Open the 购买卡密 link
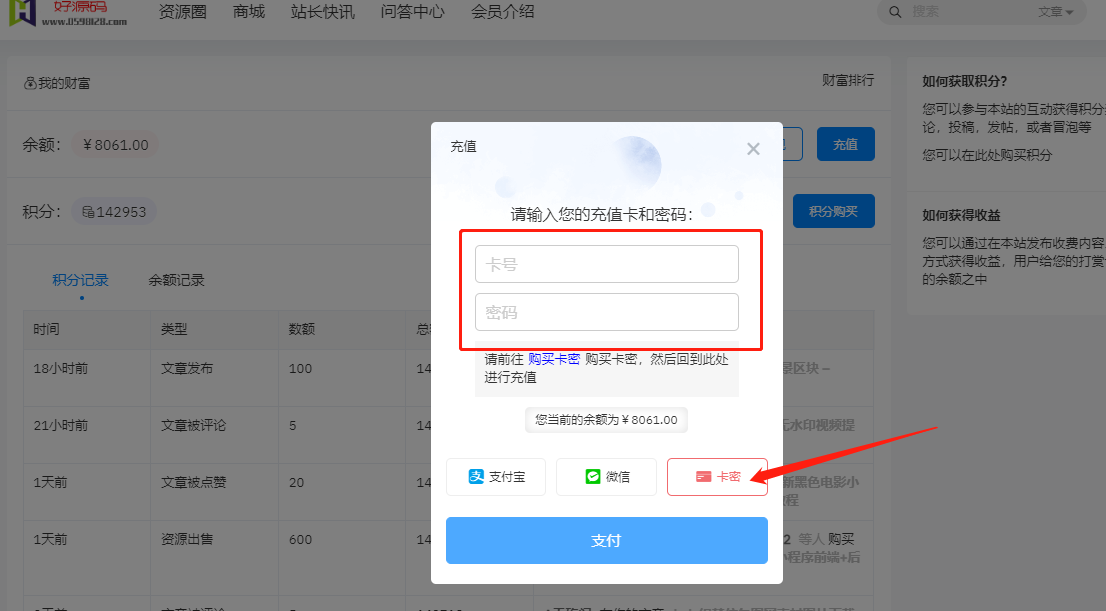 tap(554, 359)
